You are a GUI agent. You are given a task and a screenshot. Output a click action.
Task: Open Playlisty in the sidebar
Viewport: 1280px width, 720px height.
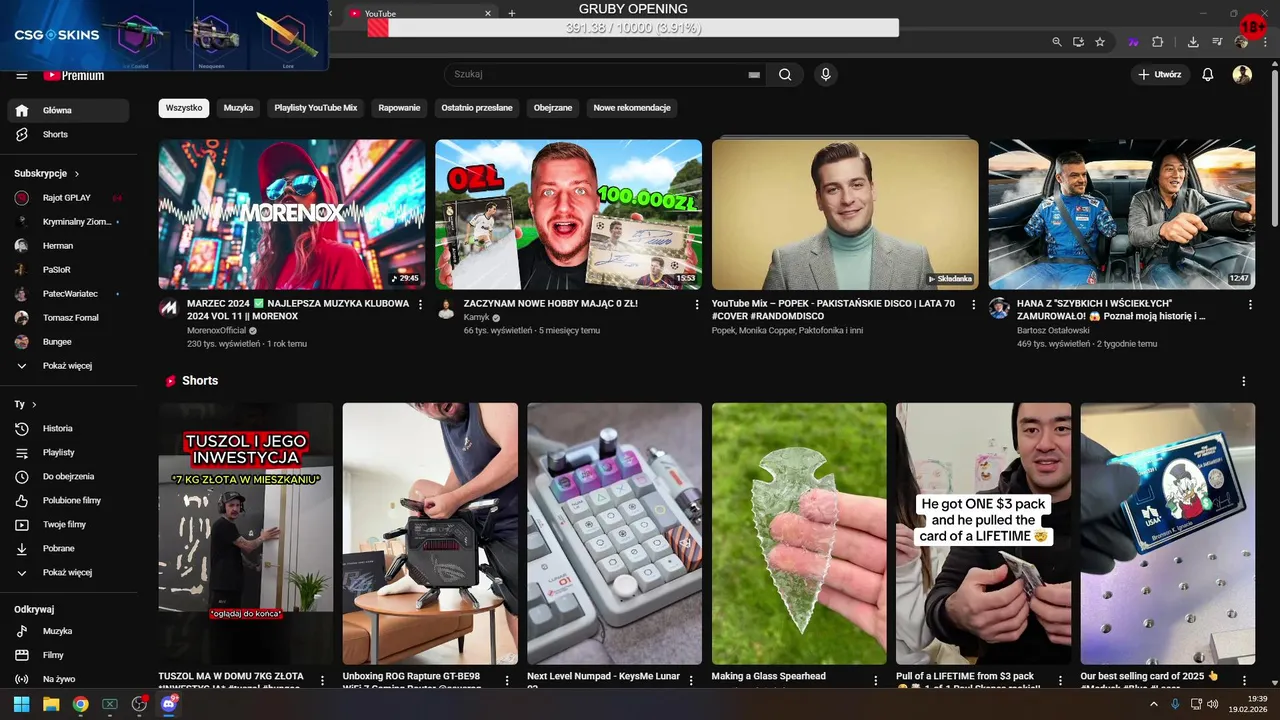click(x=68, y=452)
